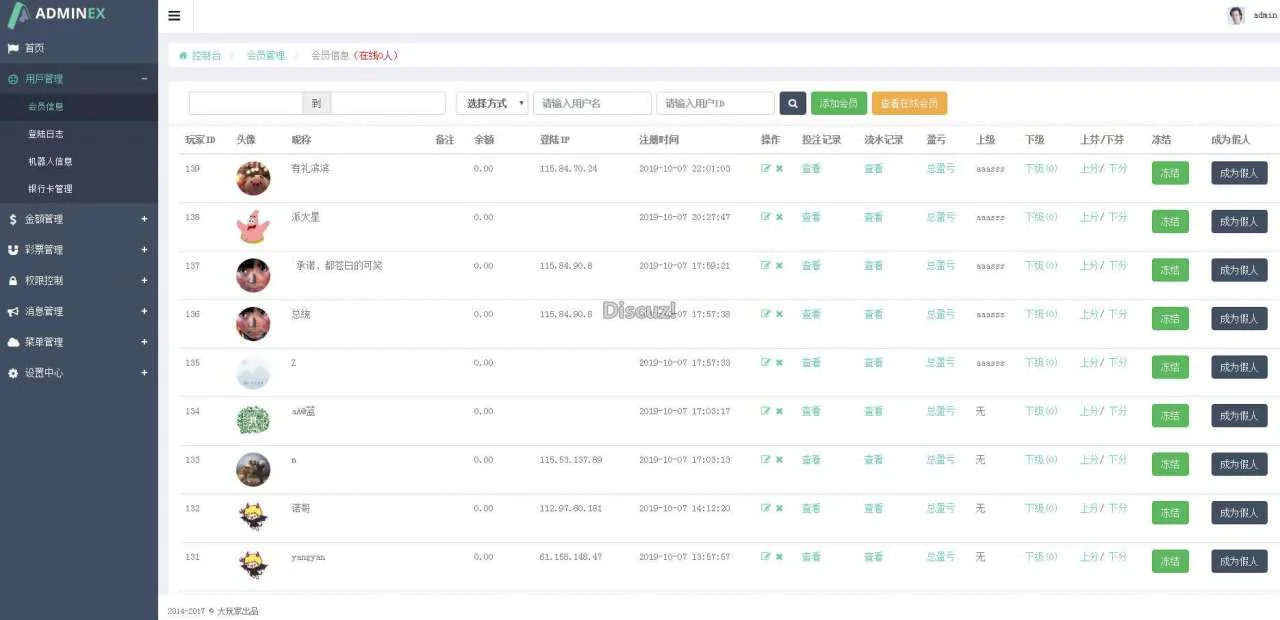This screenshot has height=620, width=1280.
Task: Click the delete X icon for player 133
Action: point(779,460)
